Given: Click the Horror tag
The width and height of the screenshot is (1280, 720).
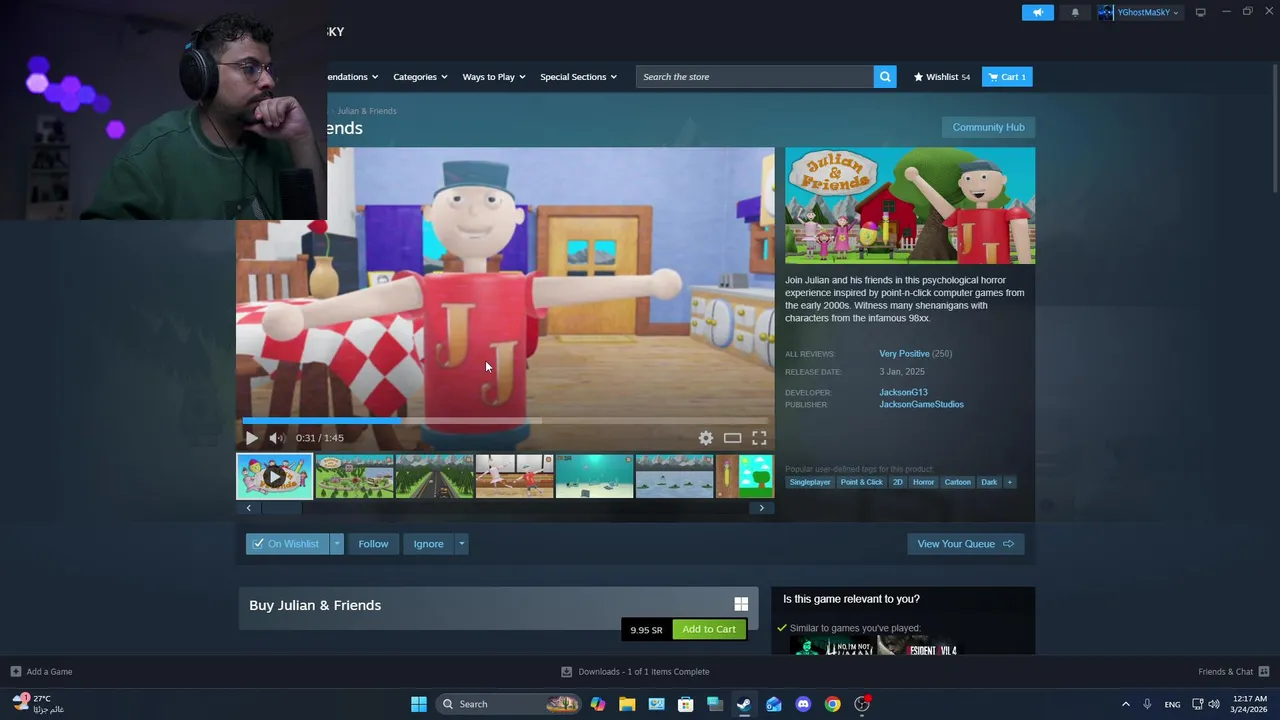Looking at the screenshot, I should [x=923, y=482].
